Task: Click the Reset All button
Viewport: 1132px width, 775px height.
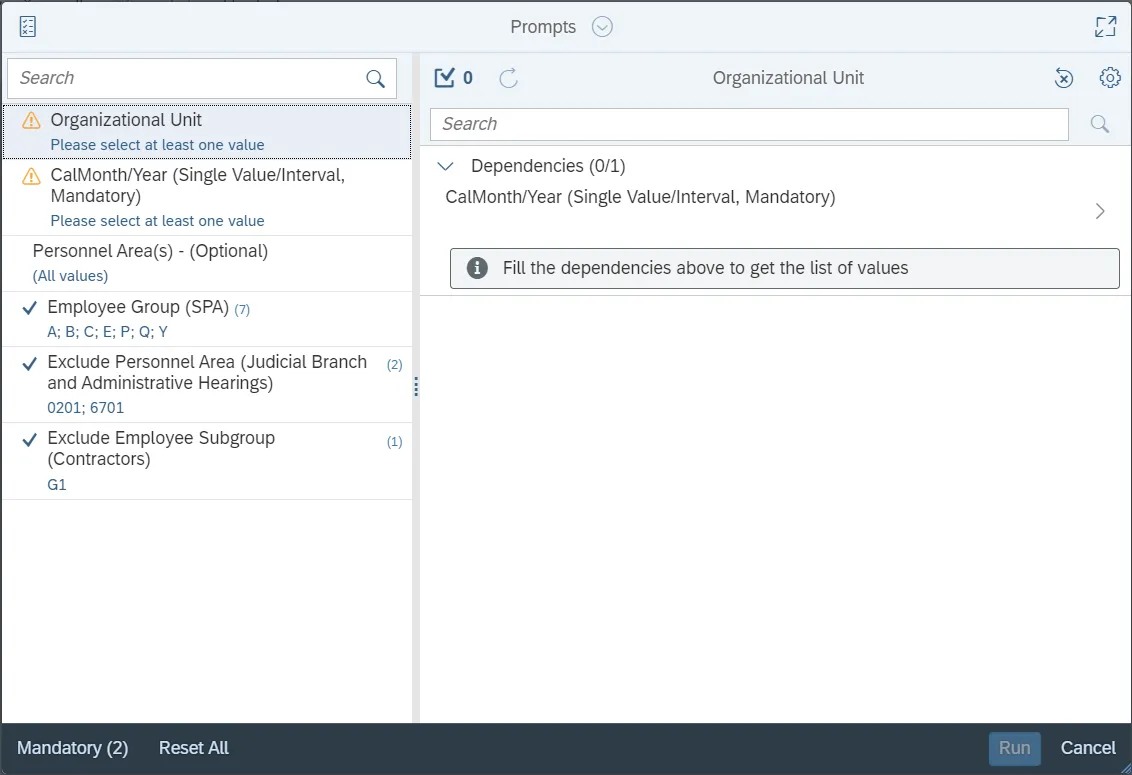Action: click(194, 748)
